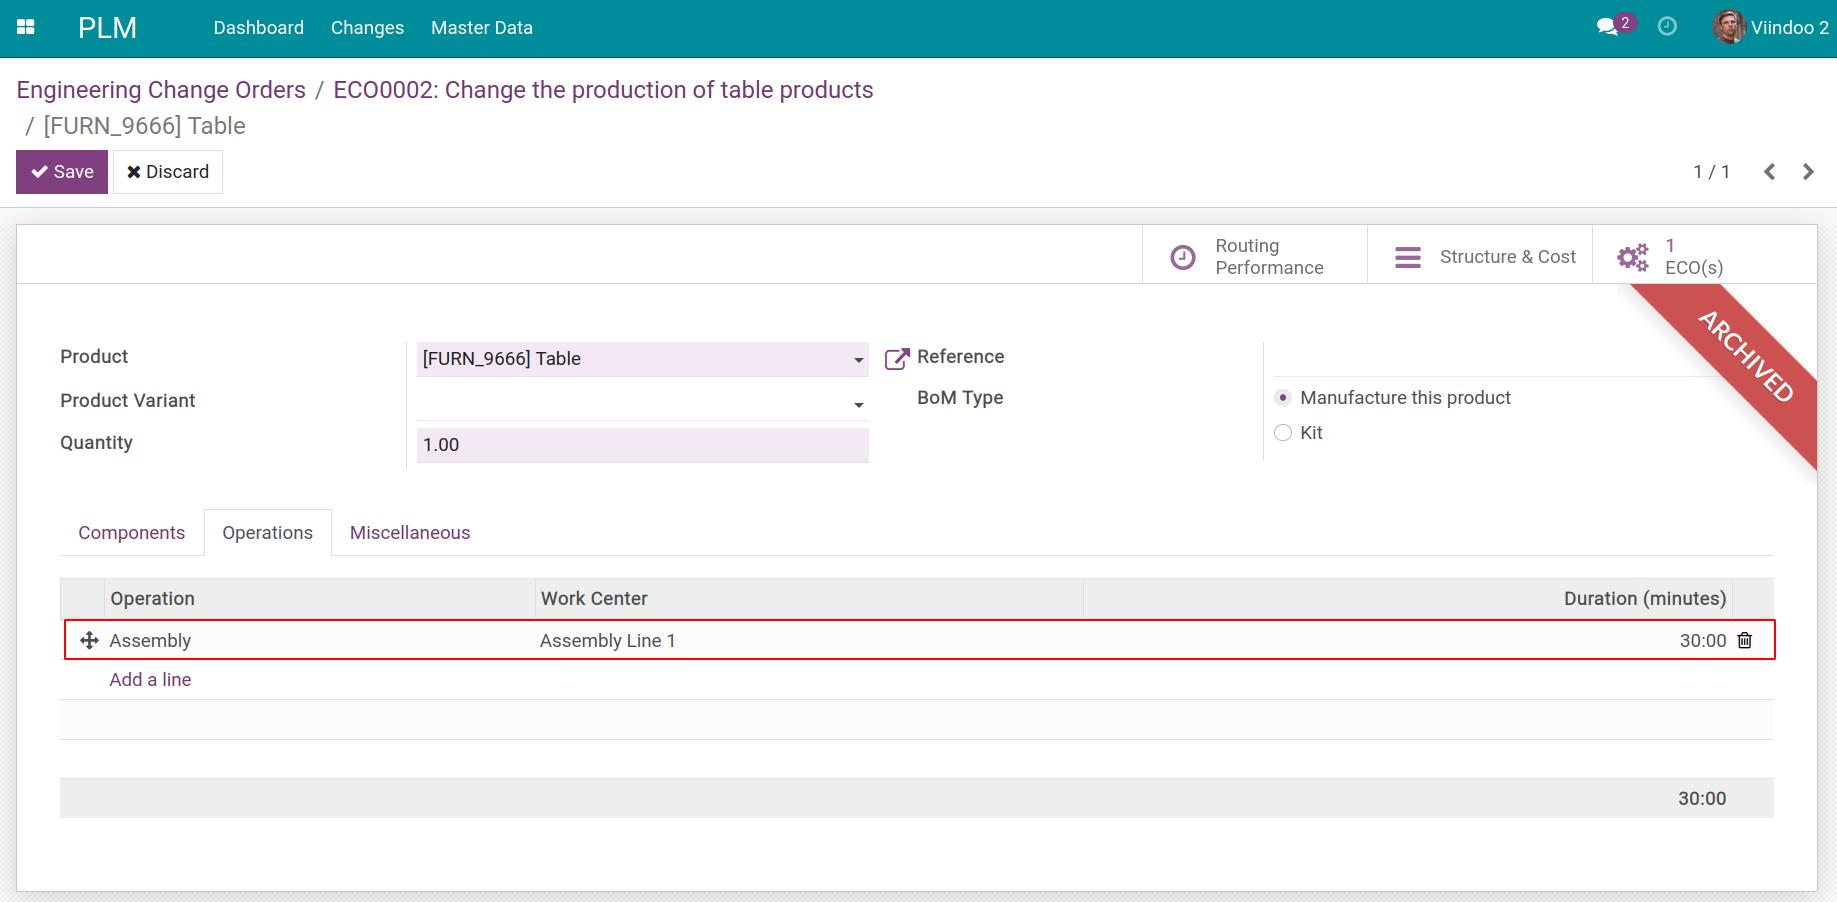Switch to the Miscellaneous tab

point(409,532)
